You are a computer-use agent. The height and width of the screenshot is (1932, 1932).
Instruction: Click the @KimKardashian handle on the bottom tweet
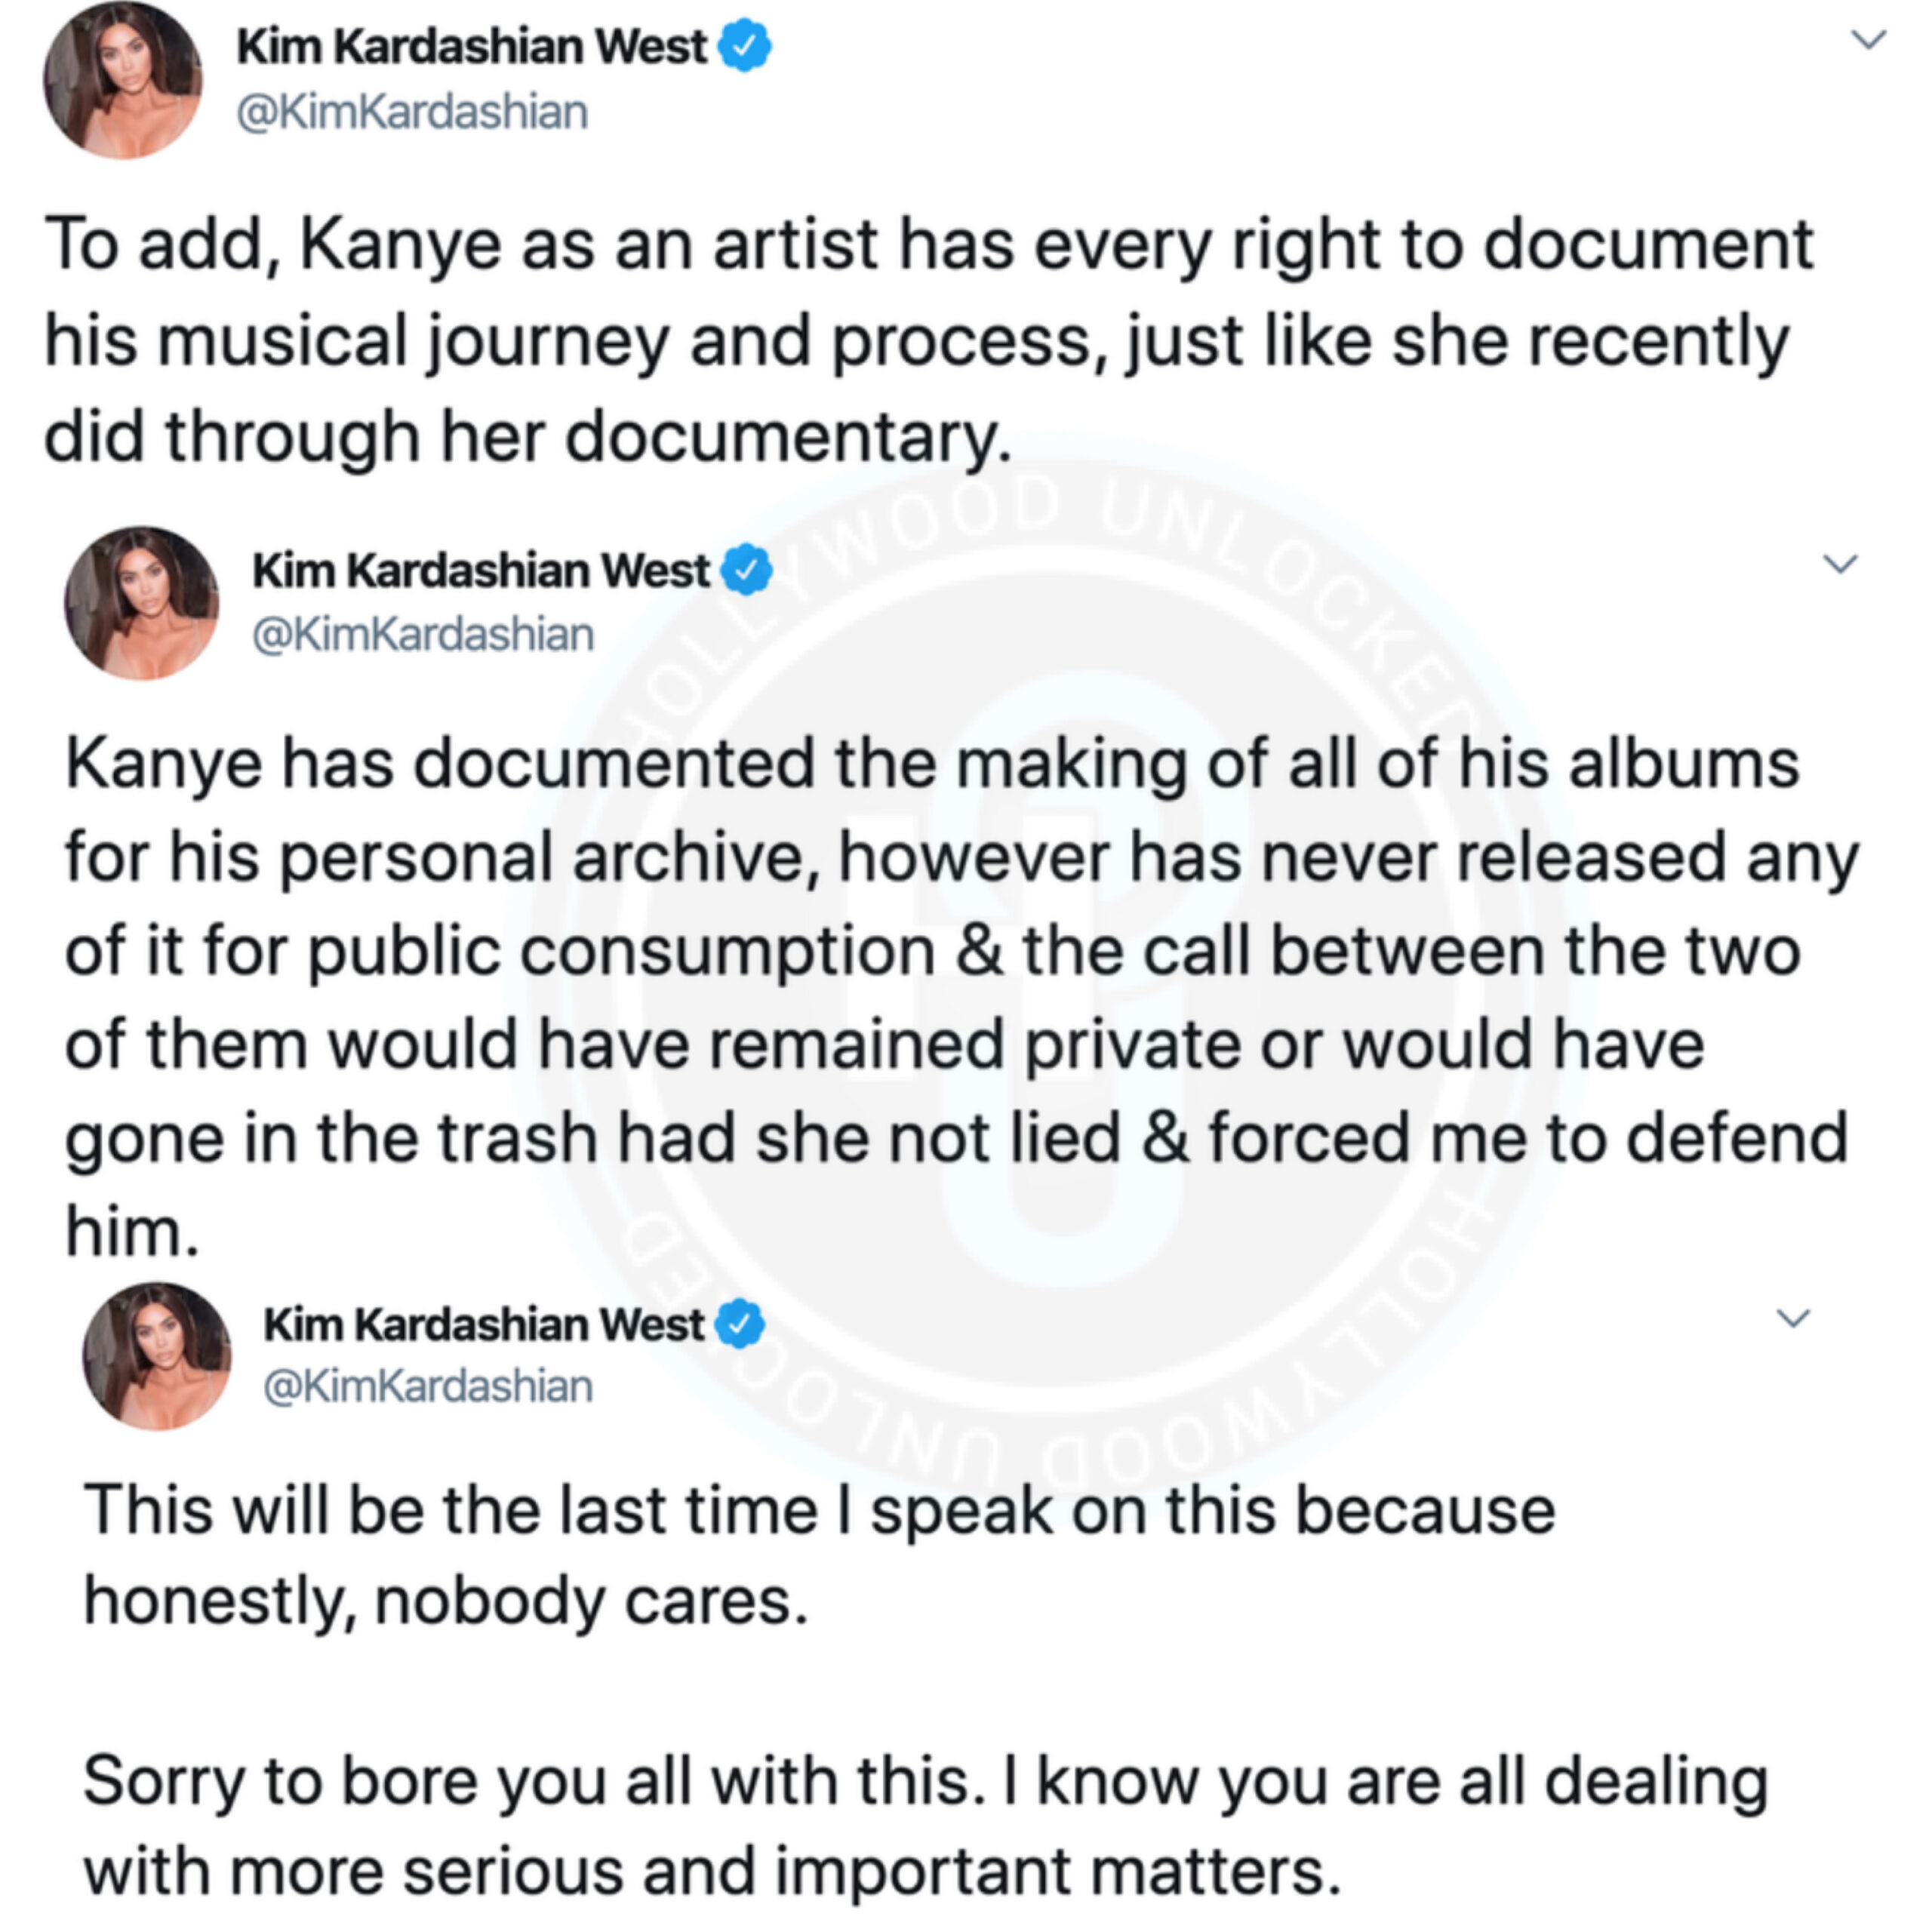pos(428,1386)
